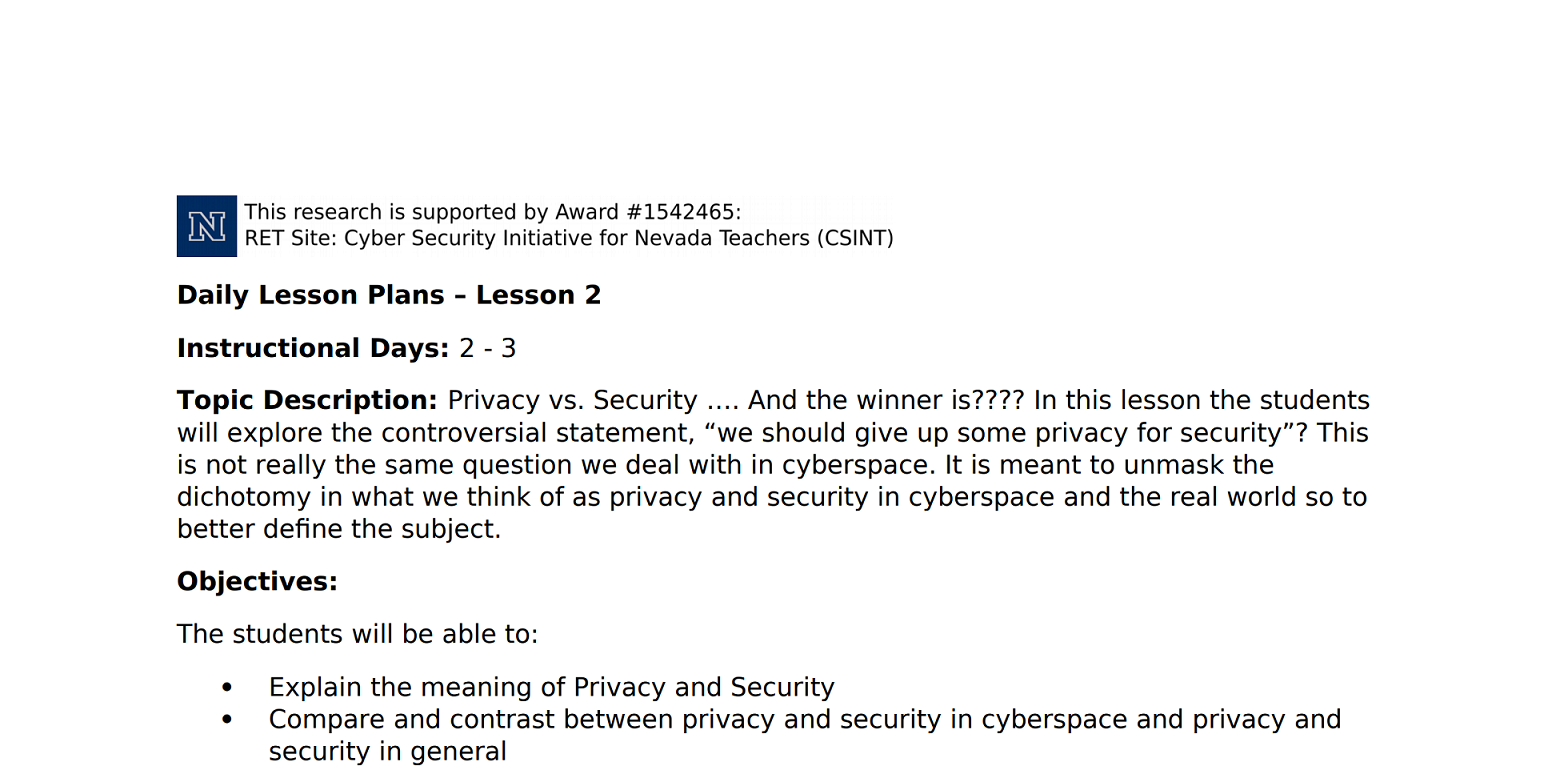This screenshot has height=778, width=1548.
Task: Click the line ending "better define the subject."
Action: tap(338, 529)
